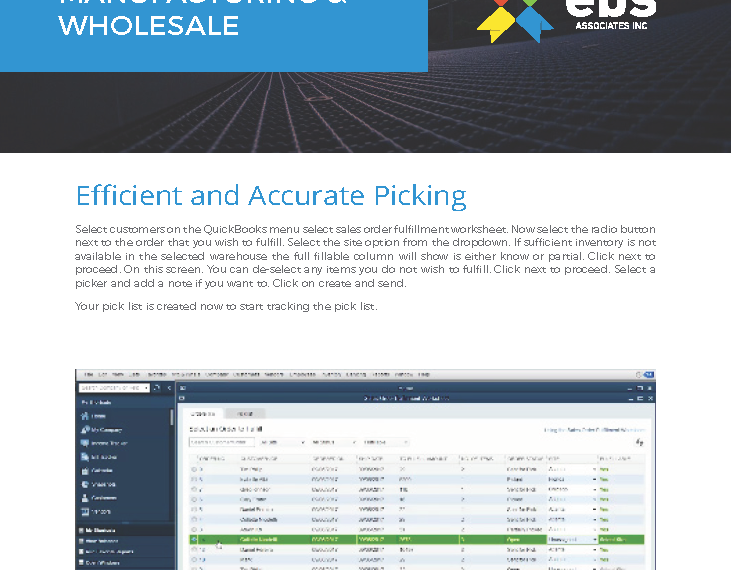Expand the site dropdown in the first row

click(594, 468)
